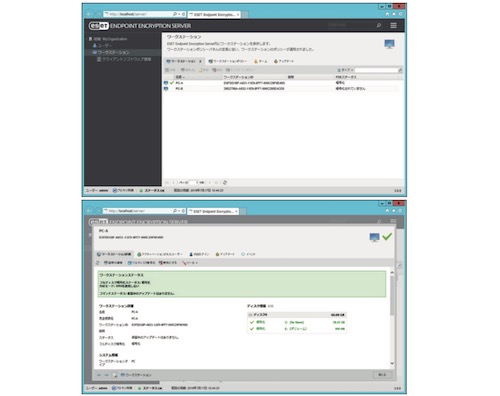This screenshot has height=396, width=500.
Task: Click the page number field in the pagination bar
Action: pyautogui.click(x=193, y=183)
